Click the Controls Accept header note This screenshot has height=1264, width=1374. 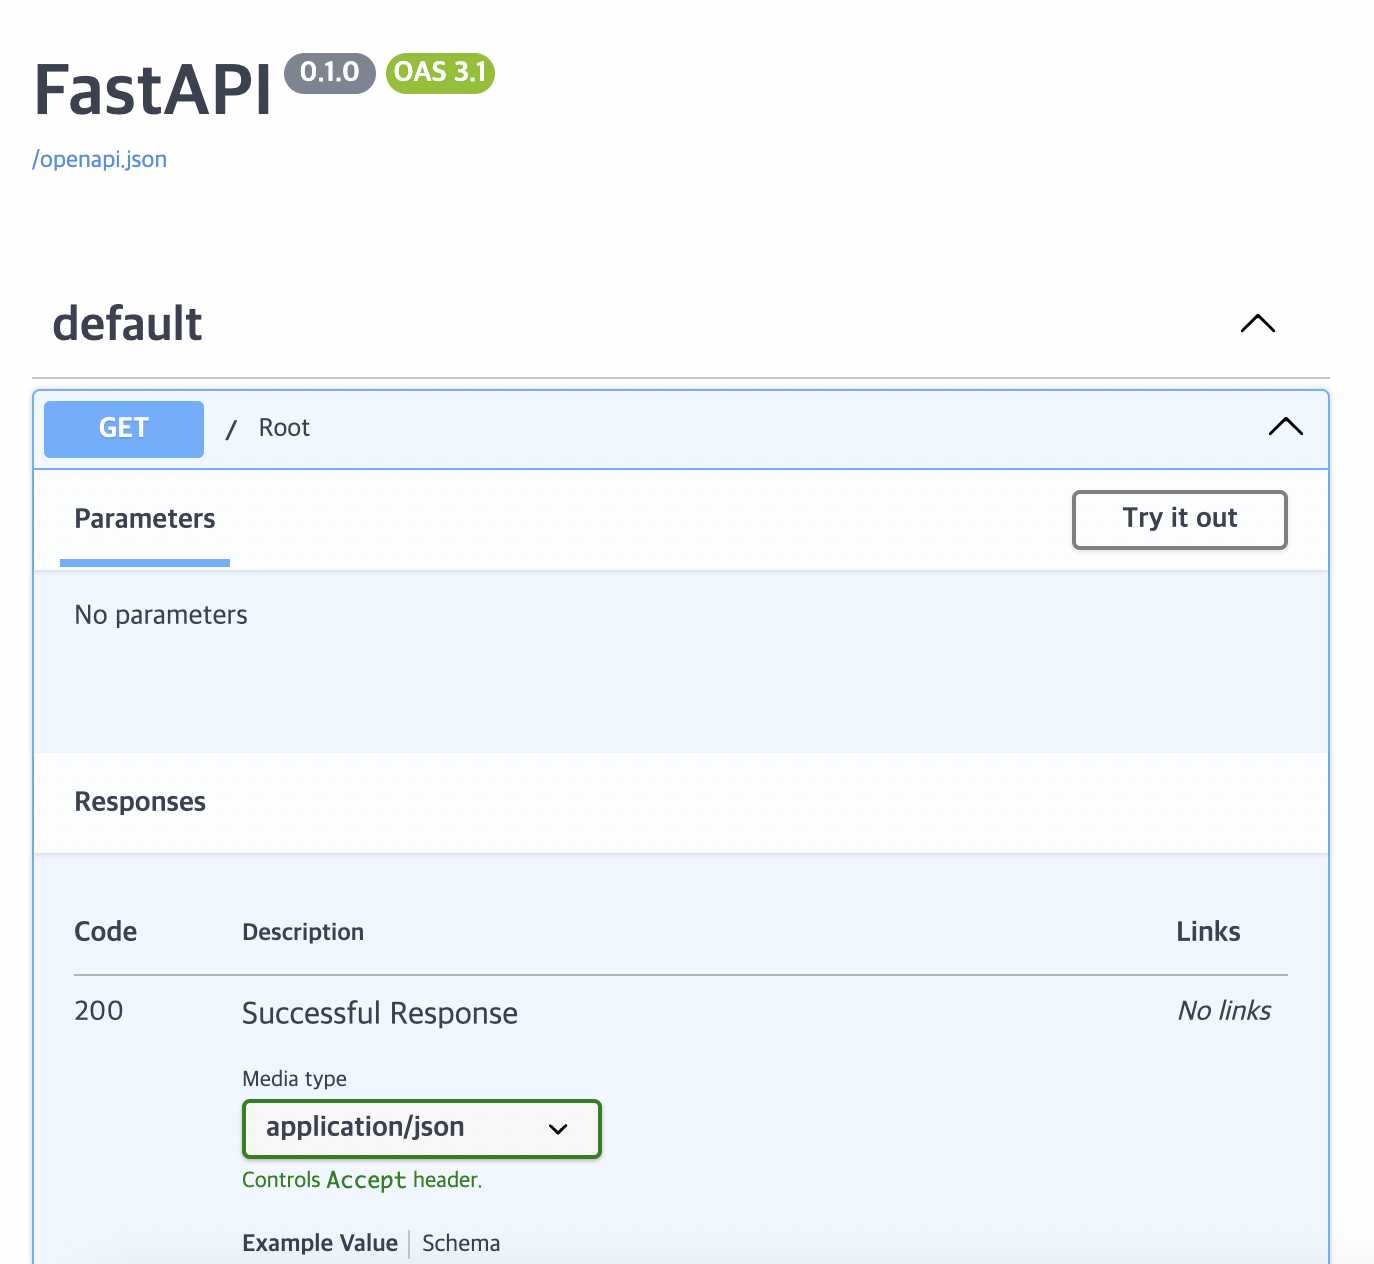[x=362, y=1180]
